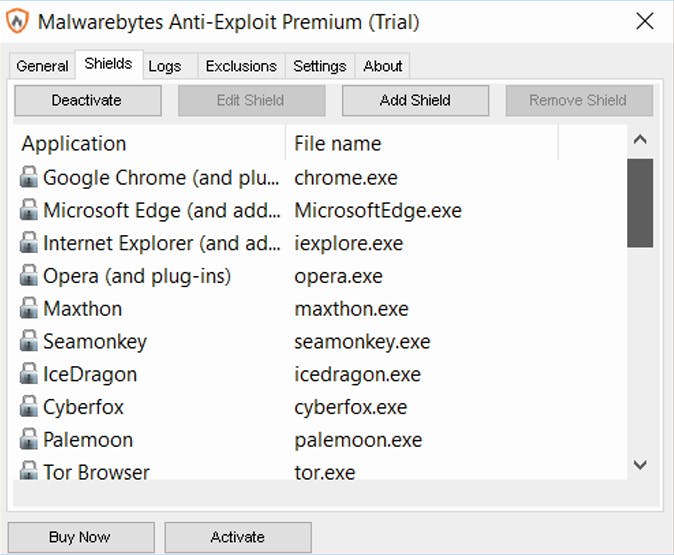The width and height of the screenshot is (674, 555).
Task: Click the lock icon beside Cyberfox
Action: [x=29, y=407]
